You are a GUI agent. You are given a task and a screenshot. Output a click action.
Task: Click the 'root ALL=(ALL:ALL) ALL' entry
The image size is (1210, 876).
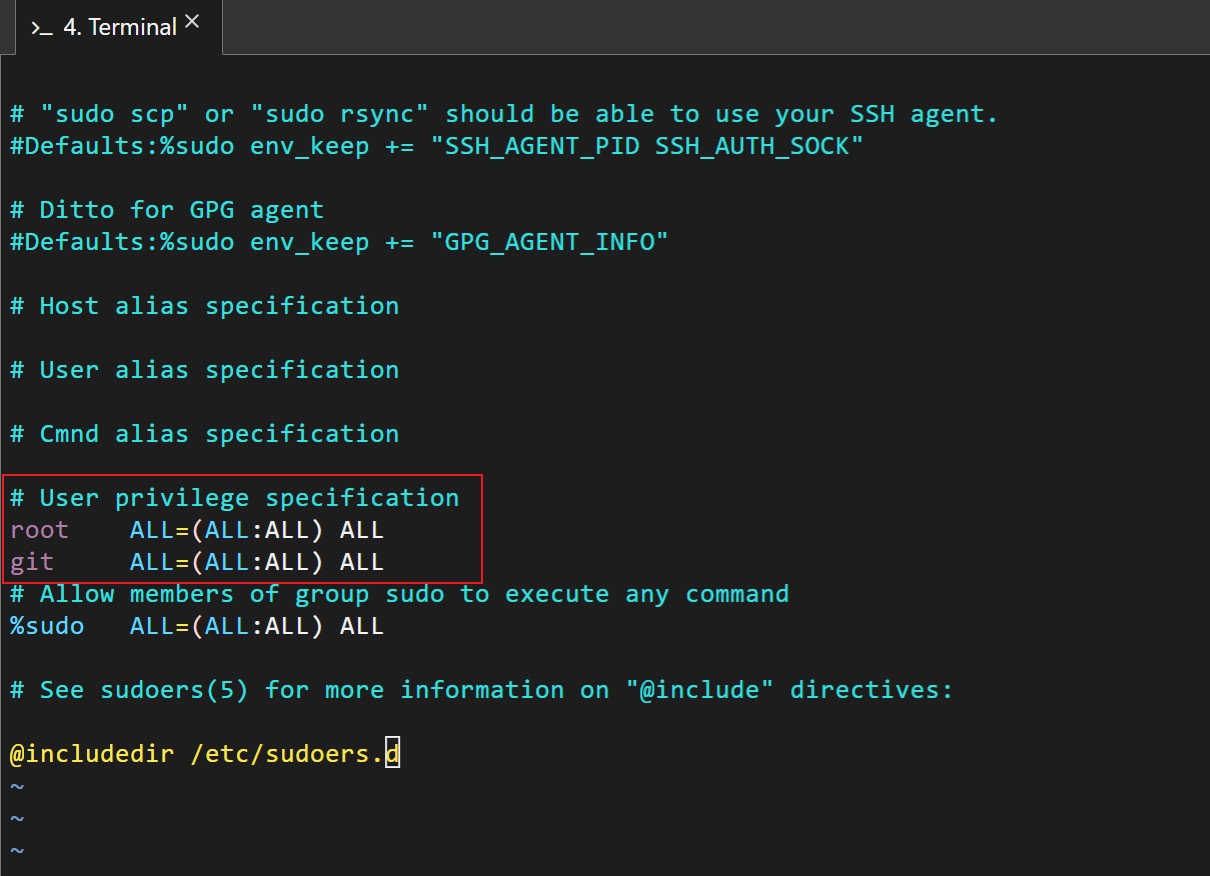[x=197, y=529]
